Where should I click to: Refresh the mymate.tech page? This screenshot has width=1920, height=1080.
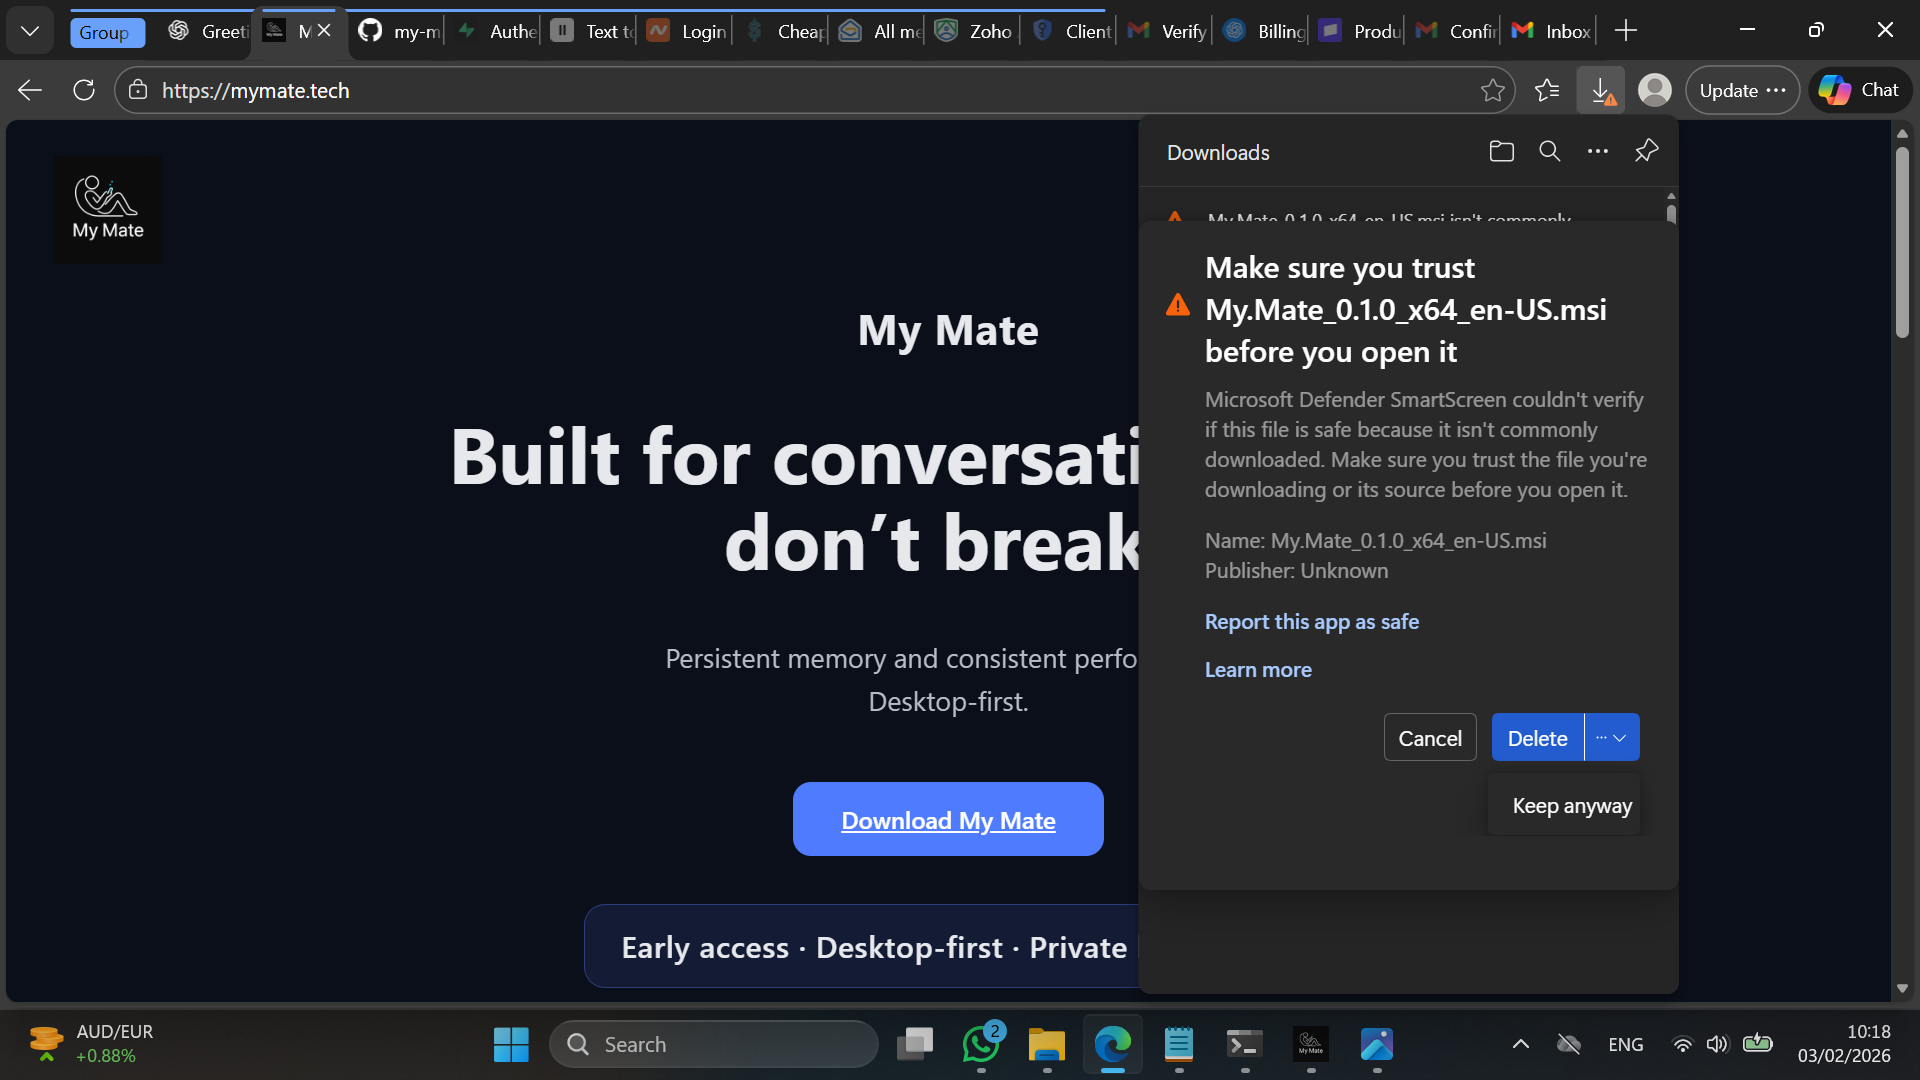point(84,91)
